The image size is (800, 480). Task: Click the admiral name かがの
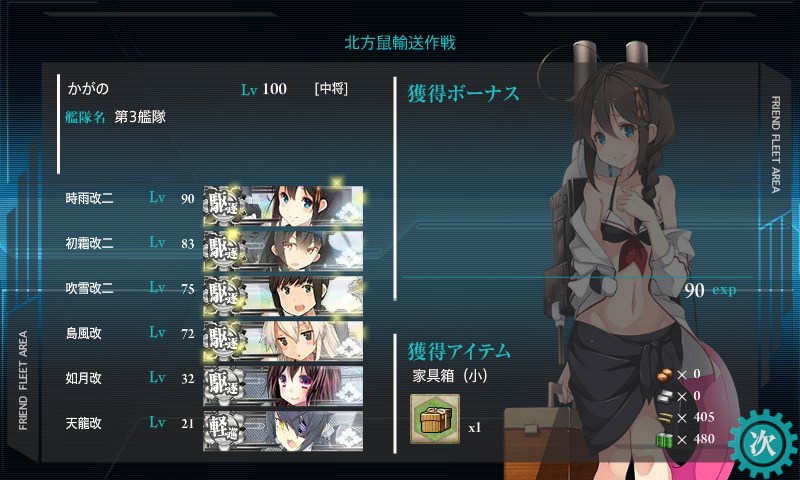pyautogui.click(x=88, y=89)
